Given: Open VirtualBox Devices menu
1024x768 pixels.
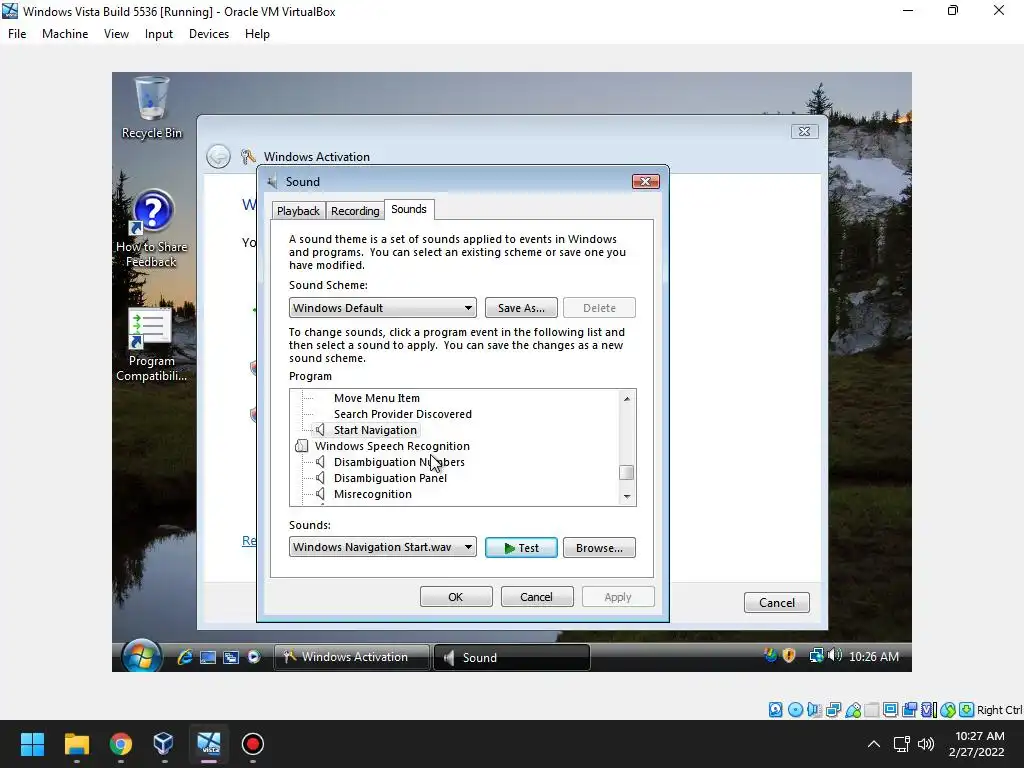Looking at the screenshot, I should [209, 34].
